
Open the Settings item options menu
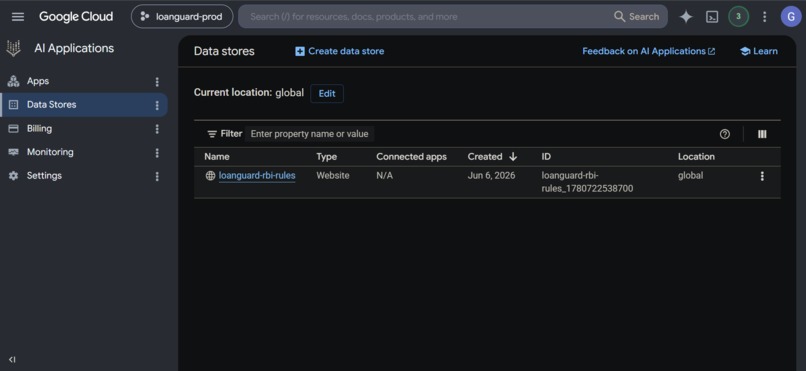point(157,176)
